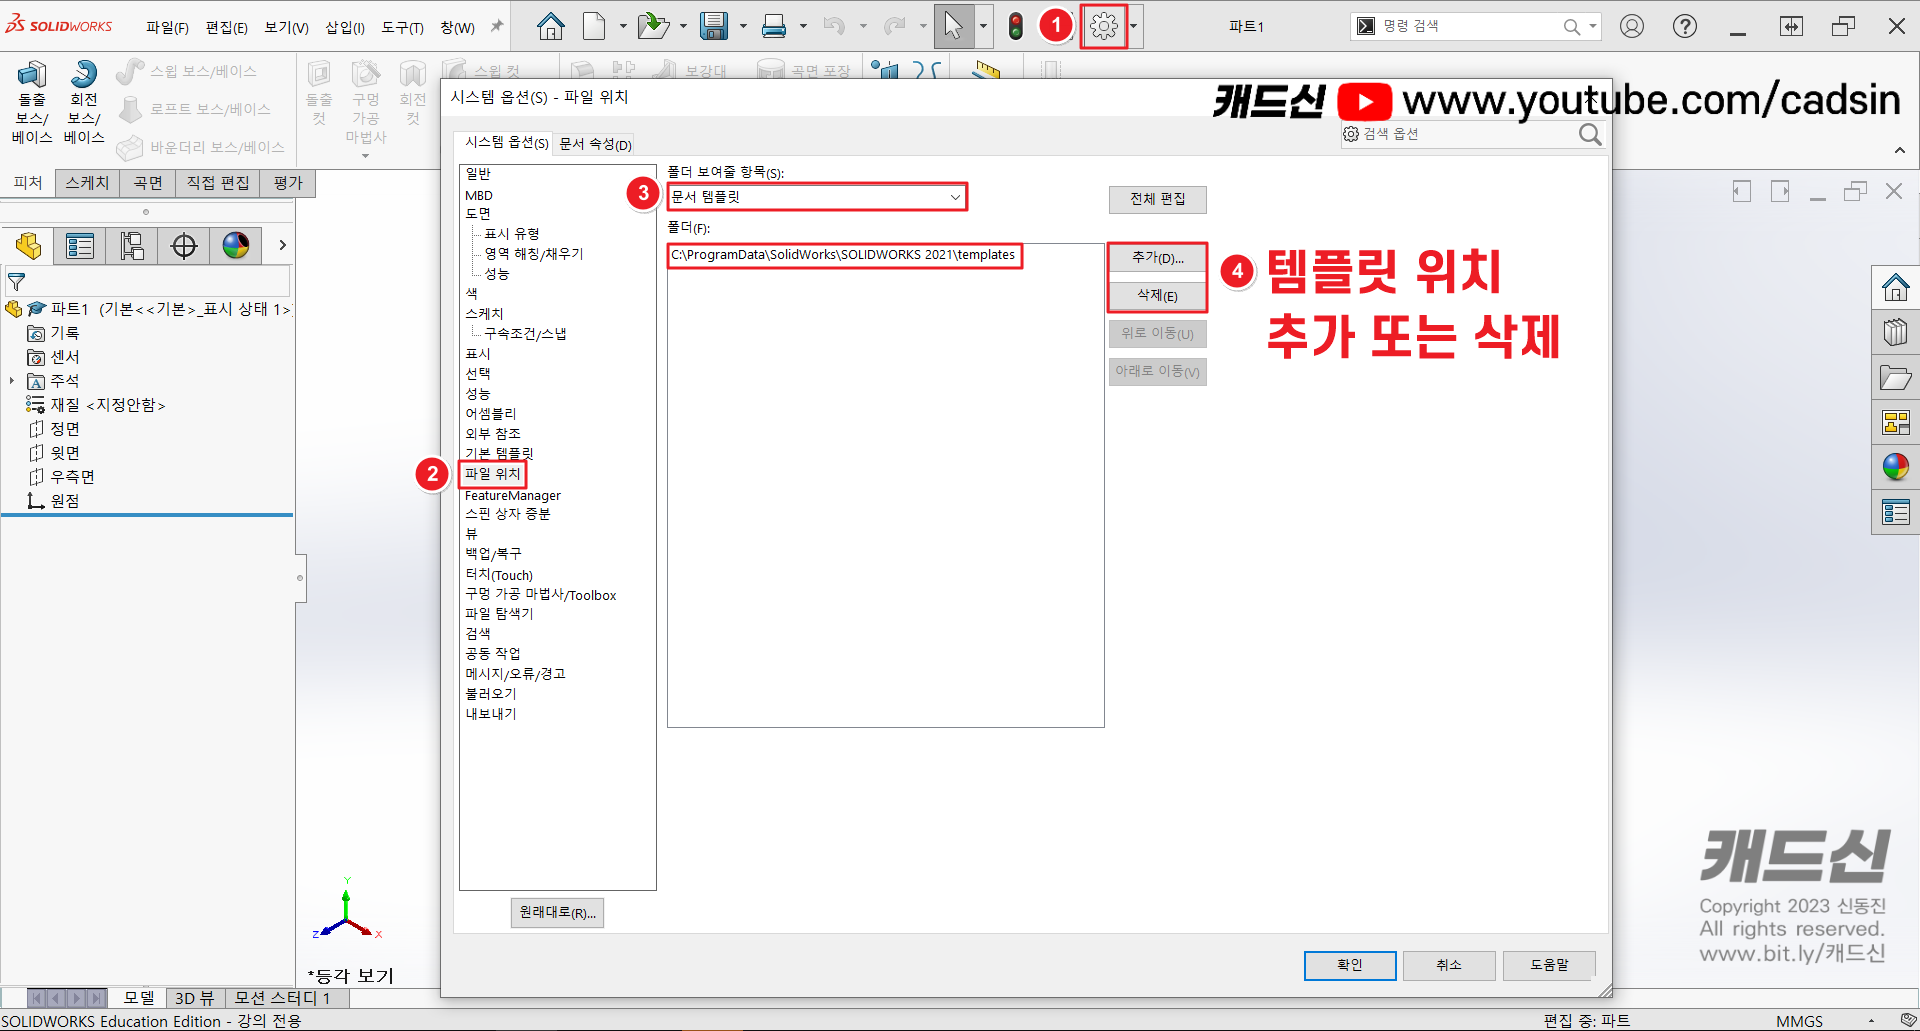This screenshot has height=1031, width=1920.
Task: Open DisplayManager color sphere tab icon
Action: pyautogui.click(x=236, y=245)
